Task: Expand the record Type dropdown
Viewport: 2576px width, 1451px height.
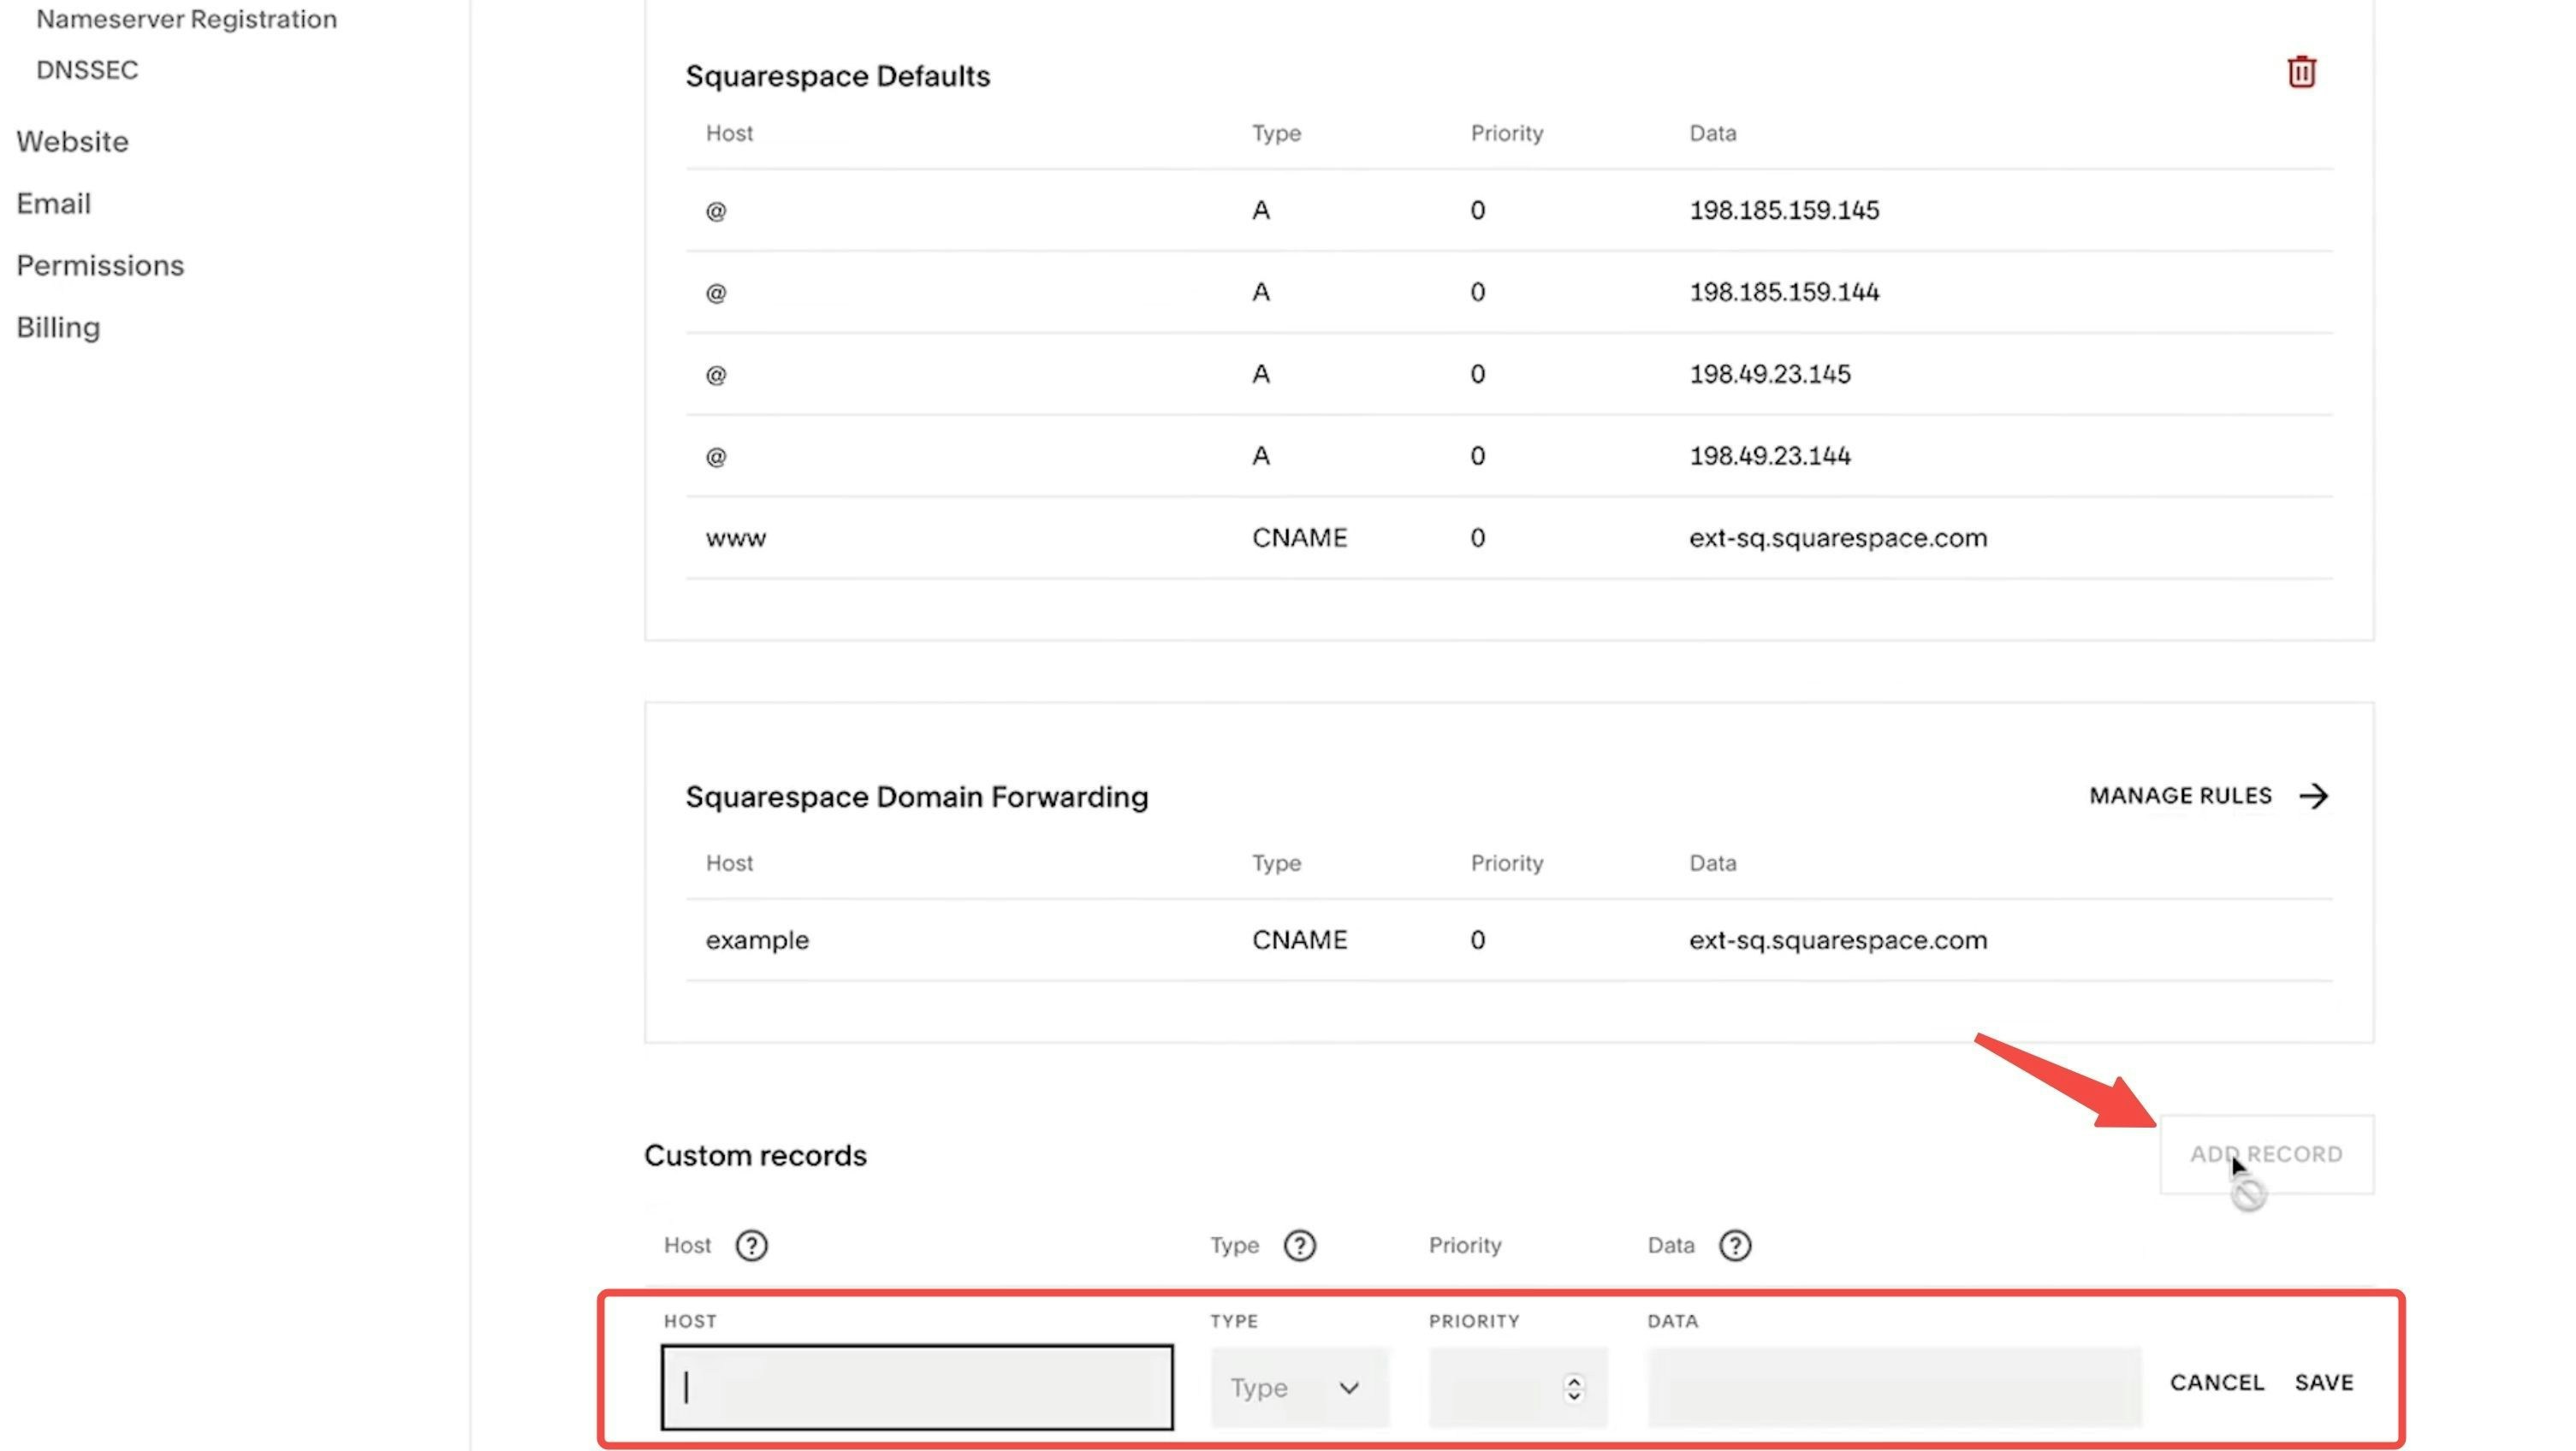Action: 1298,1388
